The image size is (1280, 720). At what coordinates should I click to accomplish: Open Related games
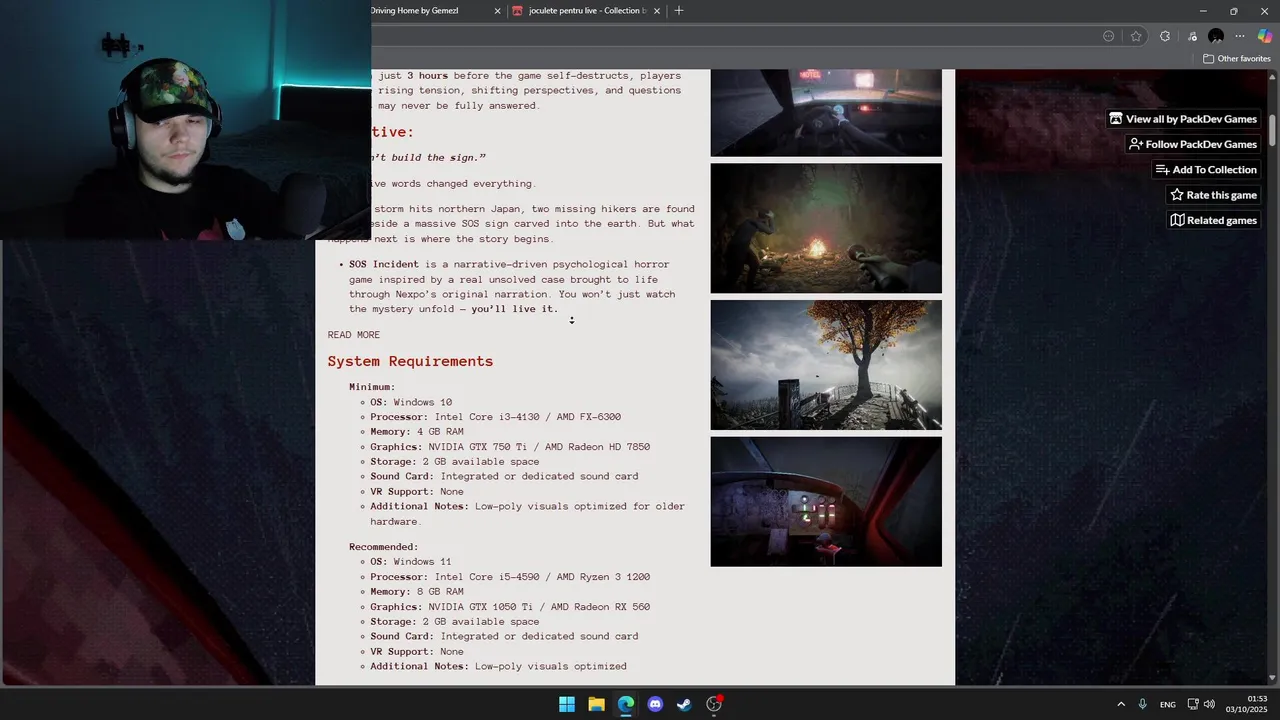pos(1214,220)
